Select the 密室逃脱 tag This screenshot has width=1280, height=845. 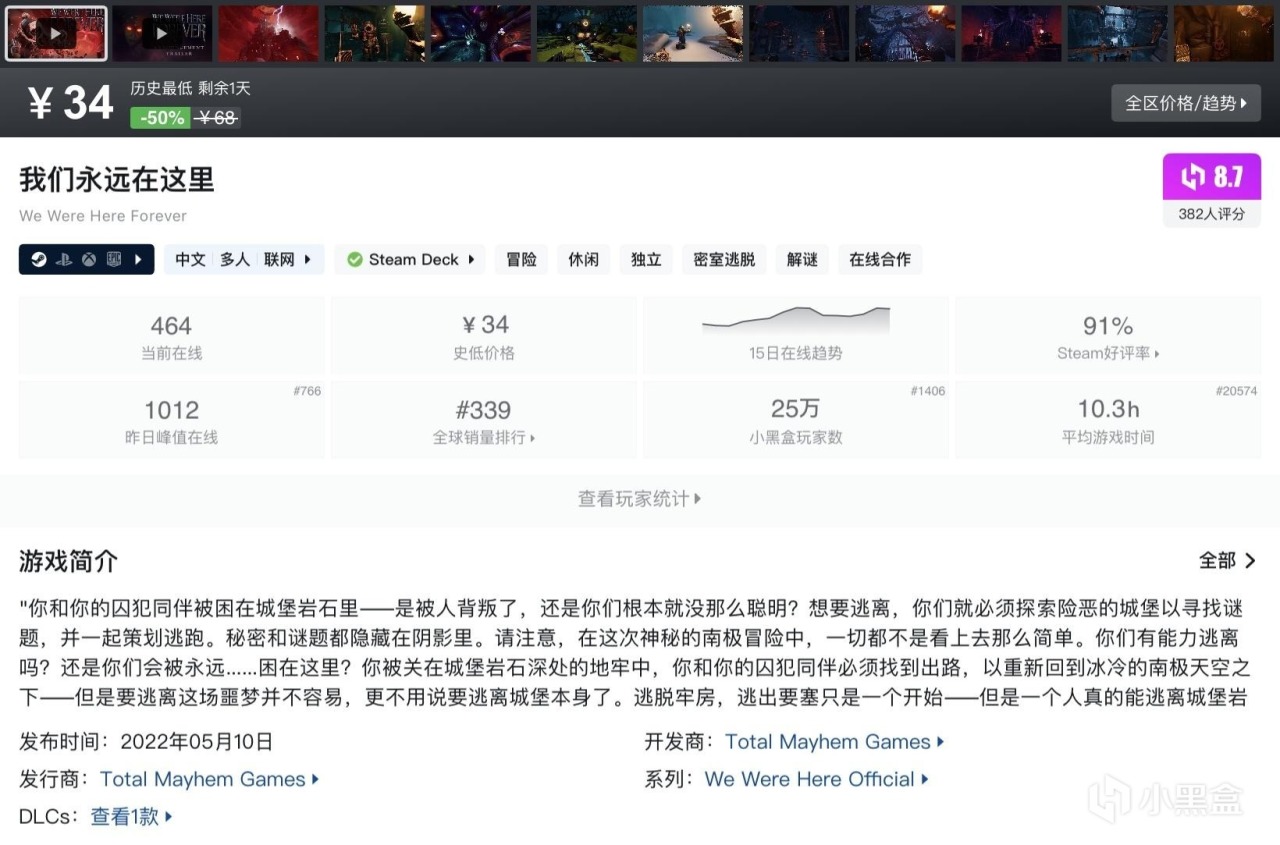pos(725,259)
